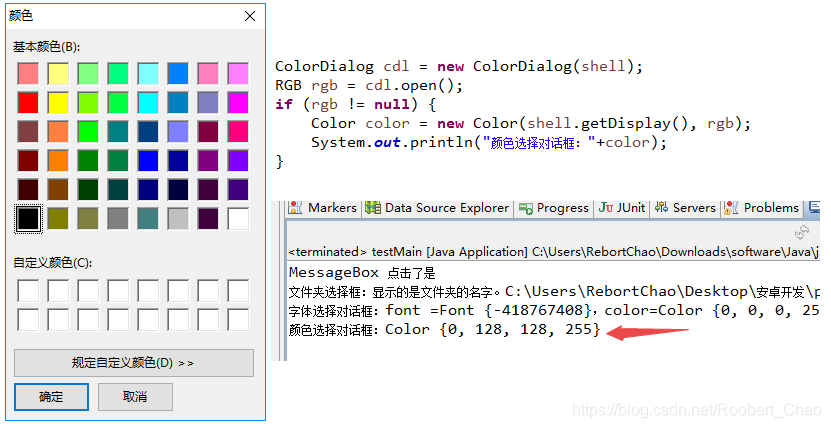
Task: Click the grayed link icon in console toolbar
Action: [802, 232]
